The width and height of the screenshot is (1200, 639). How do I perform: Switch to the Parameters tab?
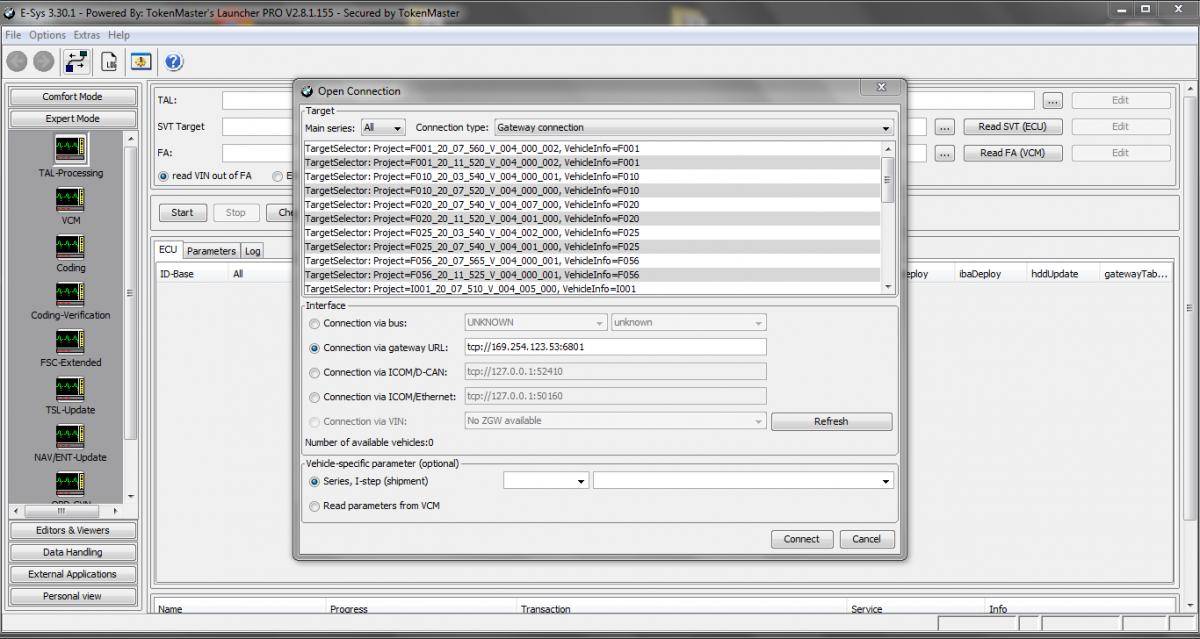coord(211,250)
